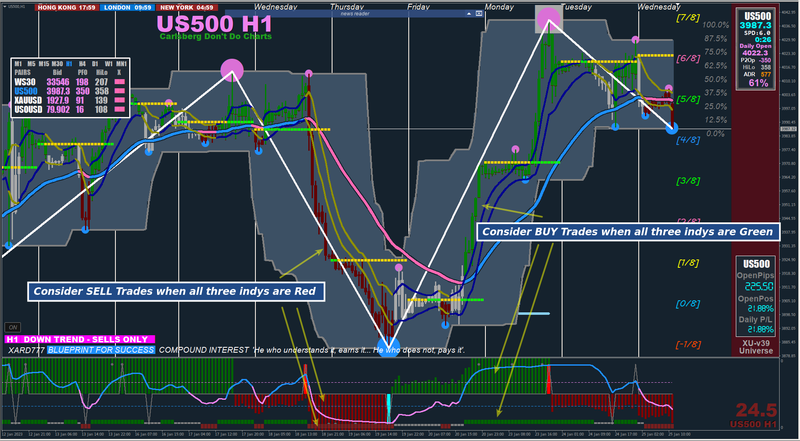The width and height of the screenshot is (800, 441).
Task: Click the BLUEPRINT FOR SUCCESS label
Action: 101,350
